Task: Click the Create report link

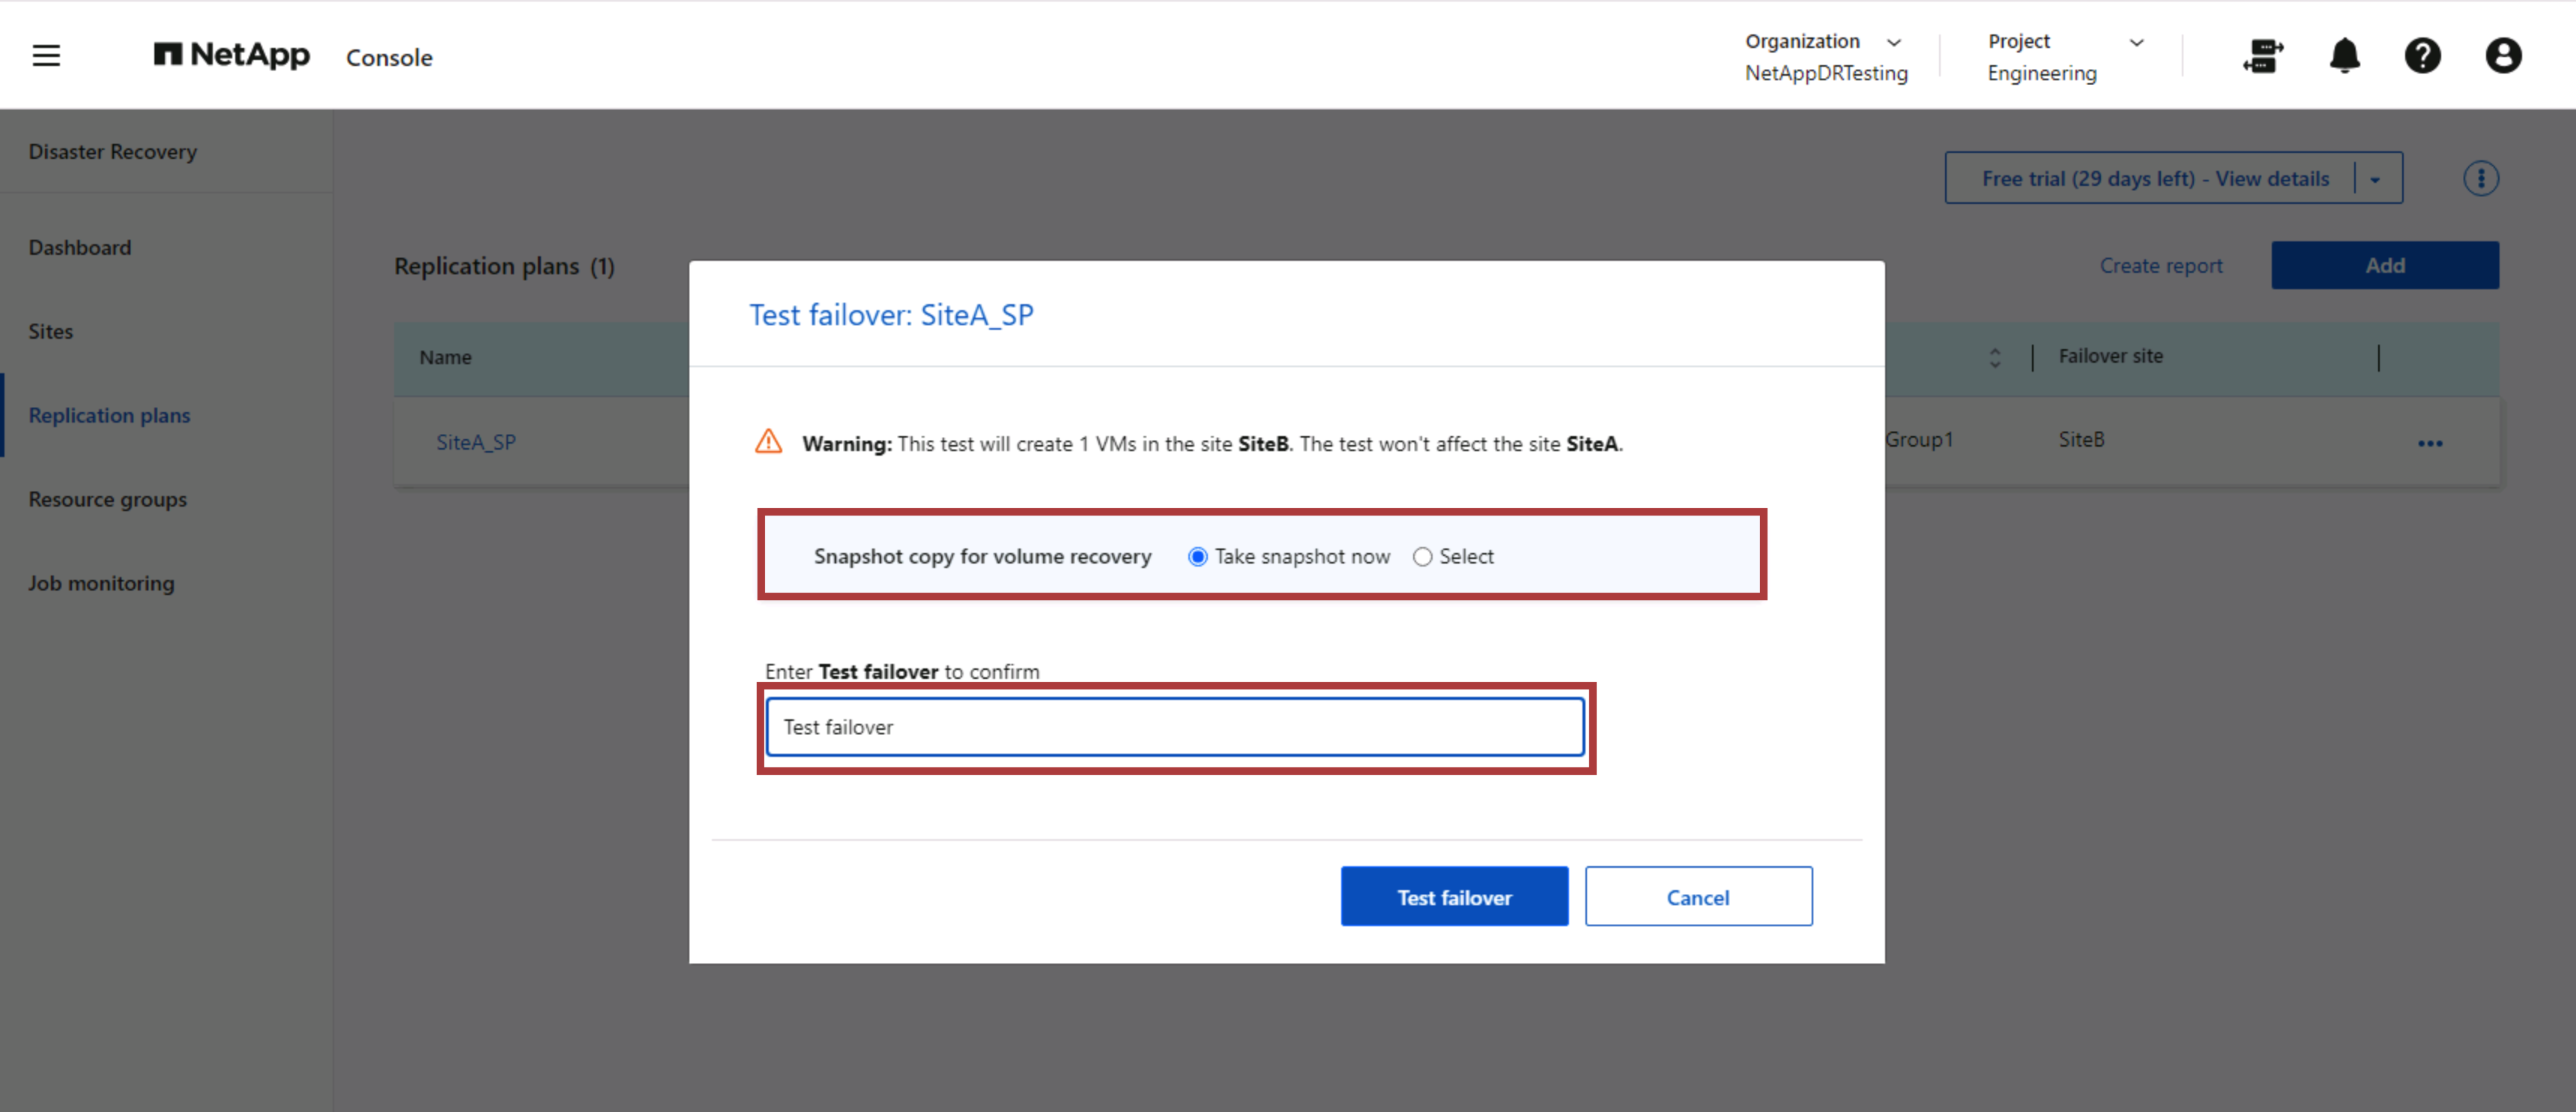Action: coord(2161,265)
